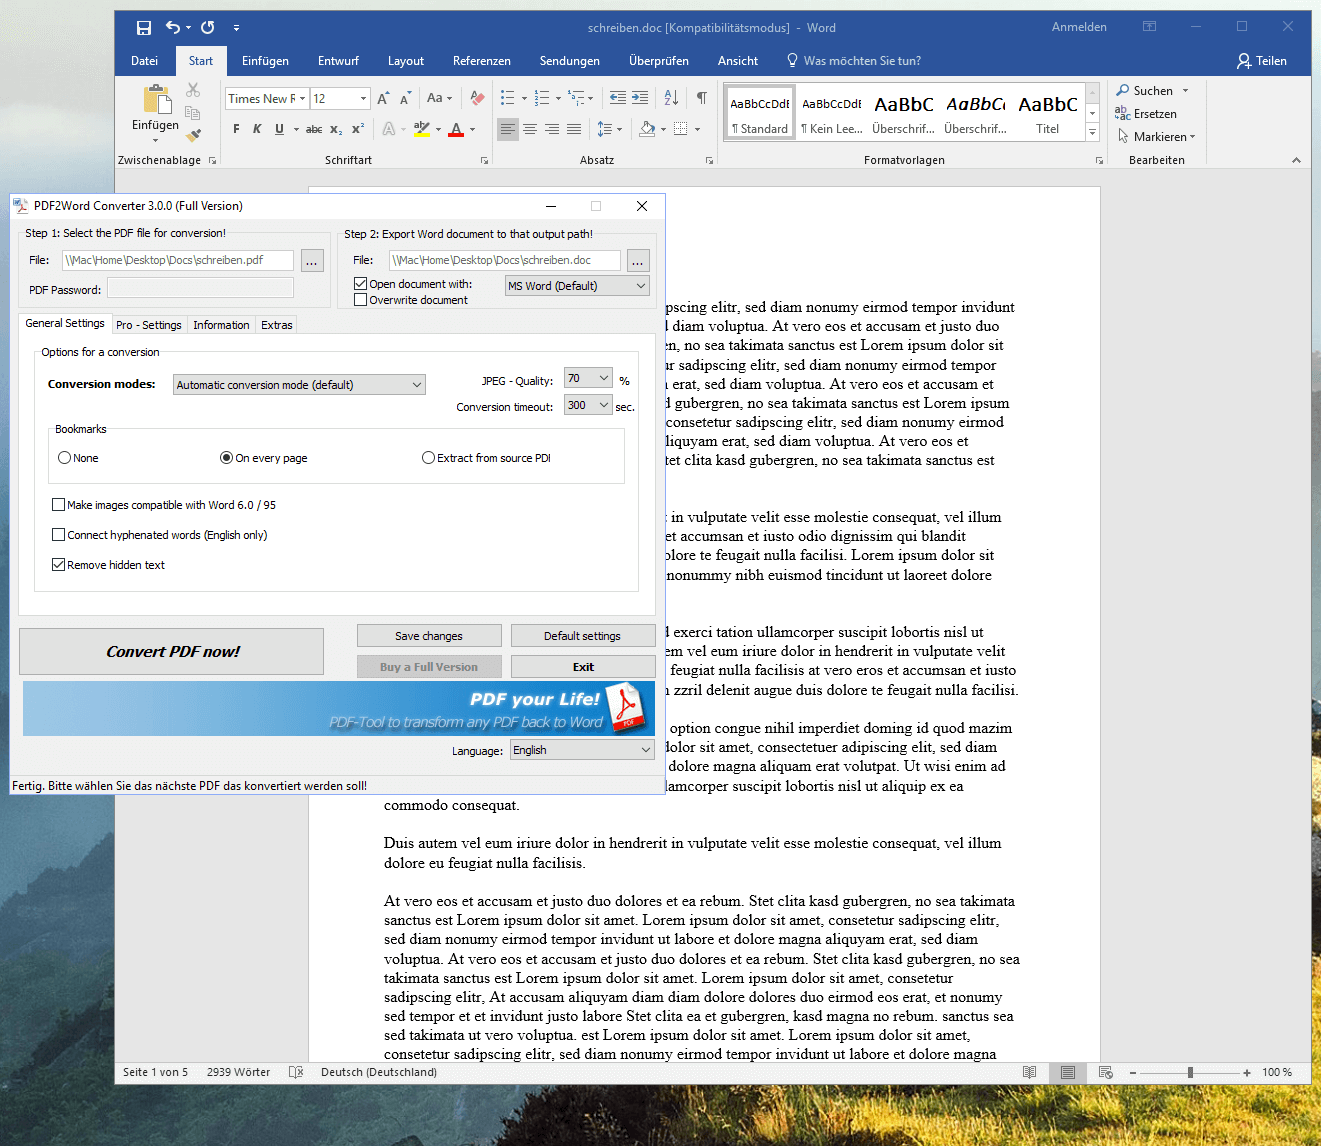This screenshot has width=1321, height=1146.
Task: Click the Redo icon in Word
Action: pos(208,28)
